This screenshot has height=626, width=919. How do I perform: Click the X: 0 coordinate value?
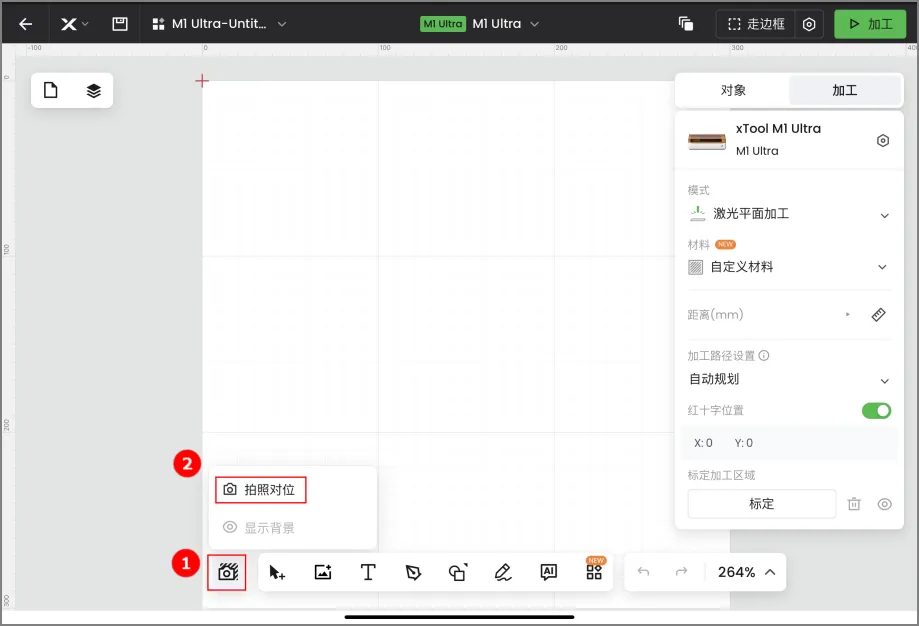tap(703, 443)
